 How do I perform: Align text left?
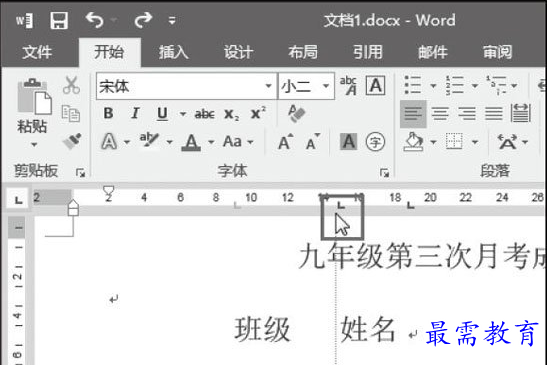(x=413, y=114)
